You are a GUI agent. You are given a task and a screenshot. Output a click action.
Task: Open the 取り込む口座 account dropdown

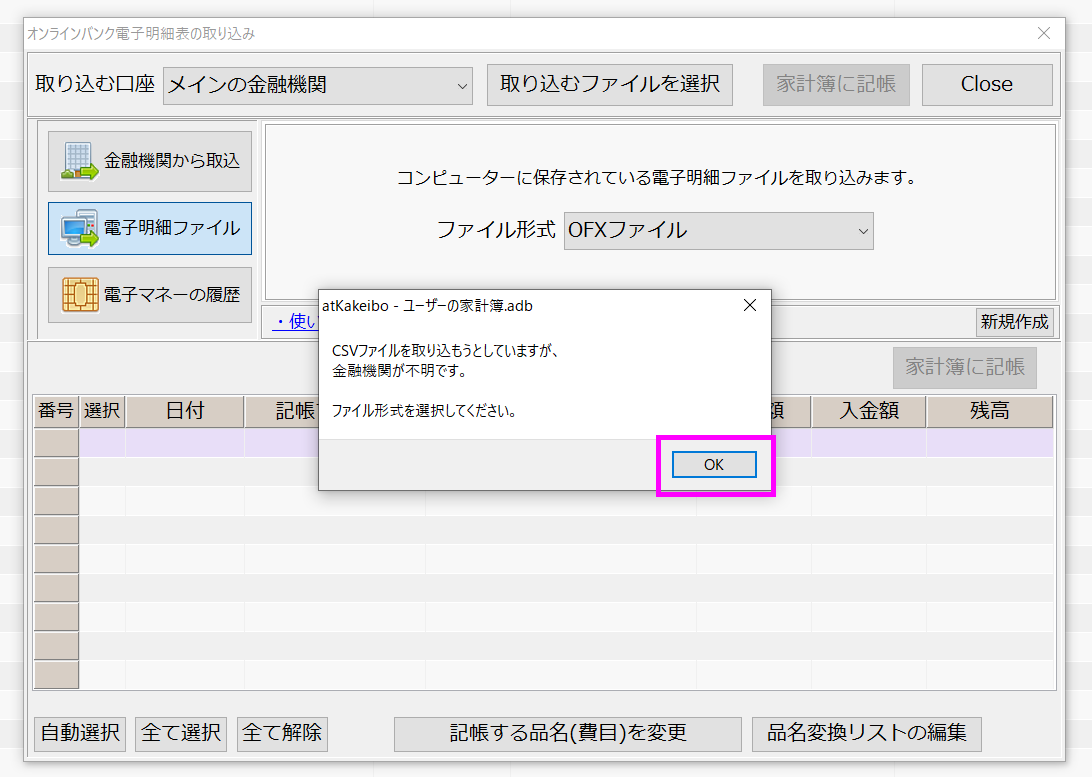coord(318,85)
